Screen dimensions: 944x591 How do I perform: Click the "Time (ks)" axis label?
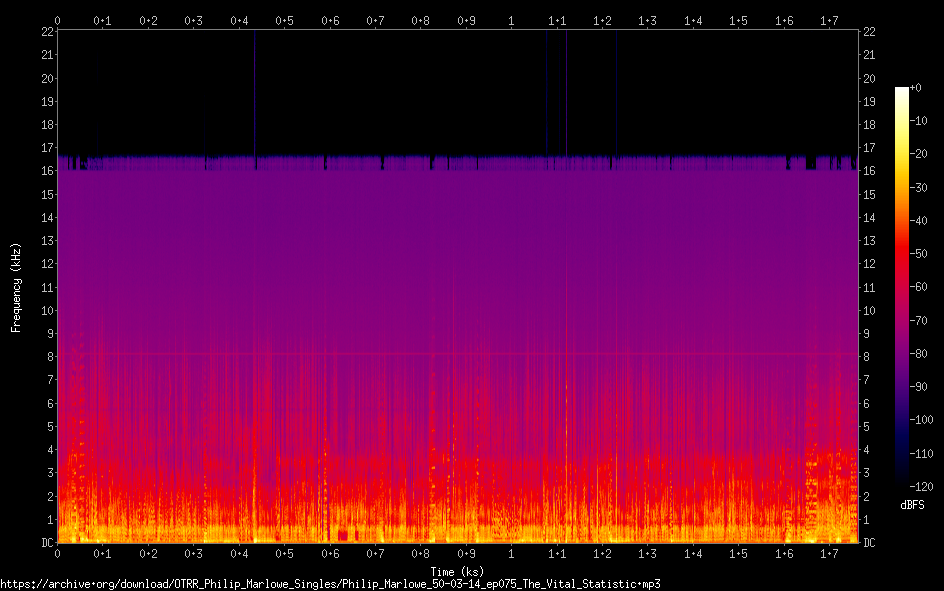click(457, 571)
